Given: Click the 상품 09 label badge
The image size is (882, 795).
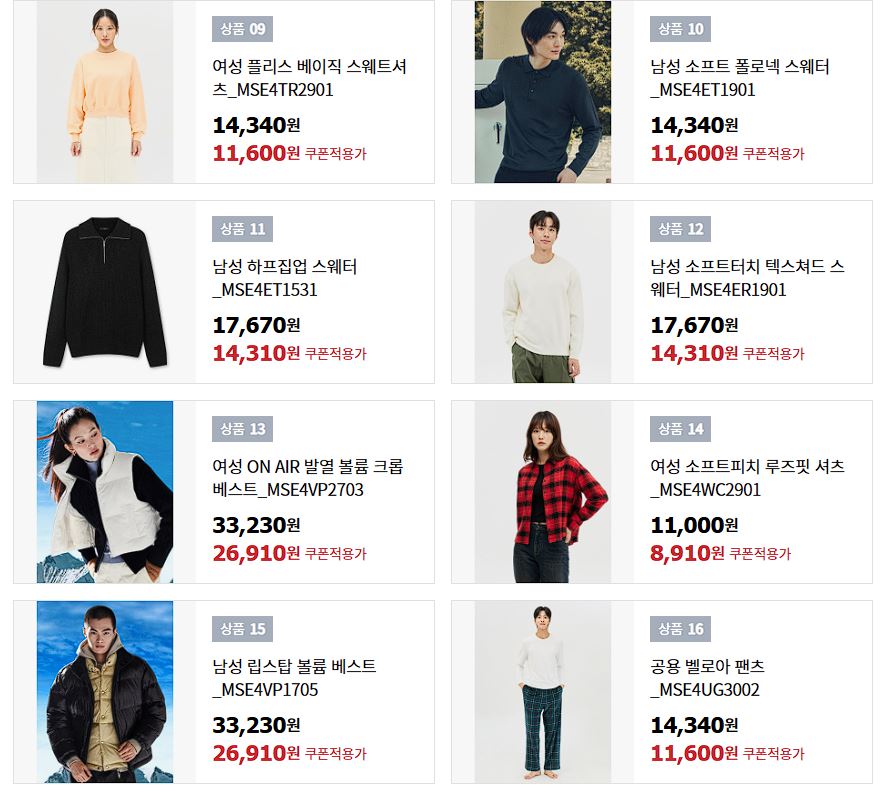Looking at the screenshot, I should click(x=242, y=29).
